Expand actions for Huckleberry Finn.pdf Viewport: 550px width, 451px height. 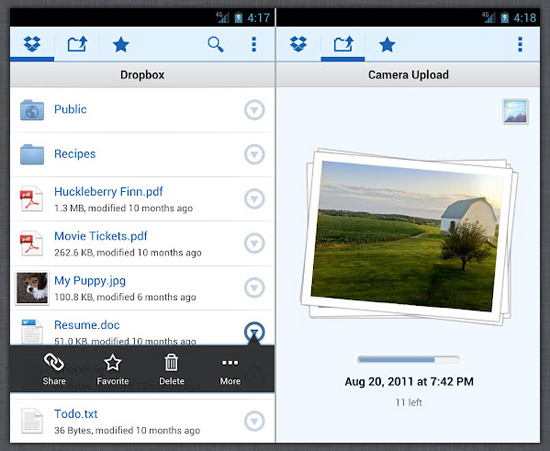click(x=254, y=198)
